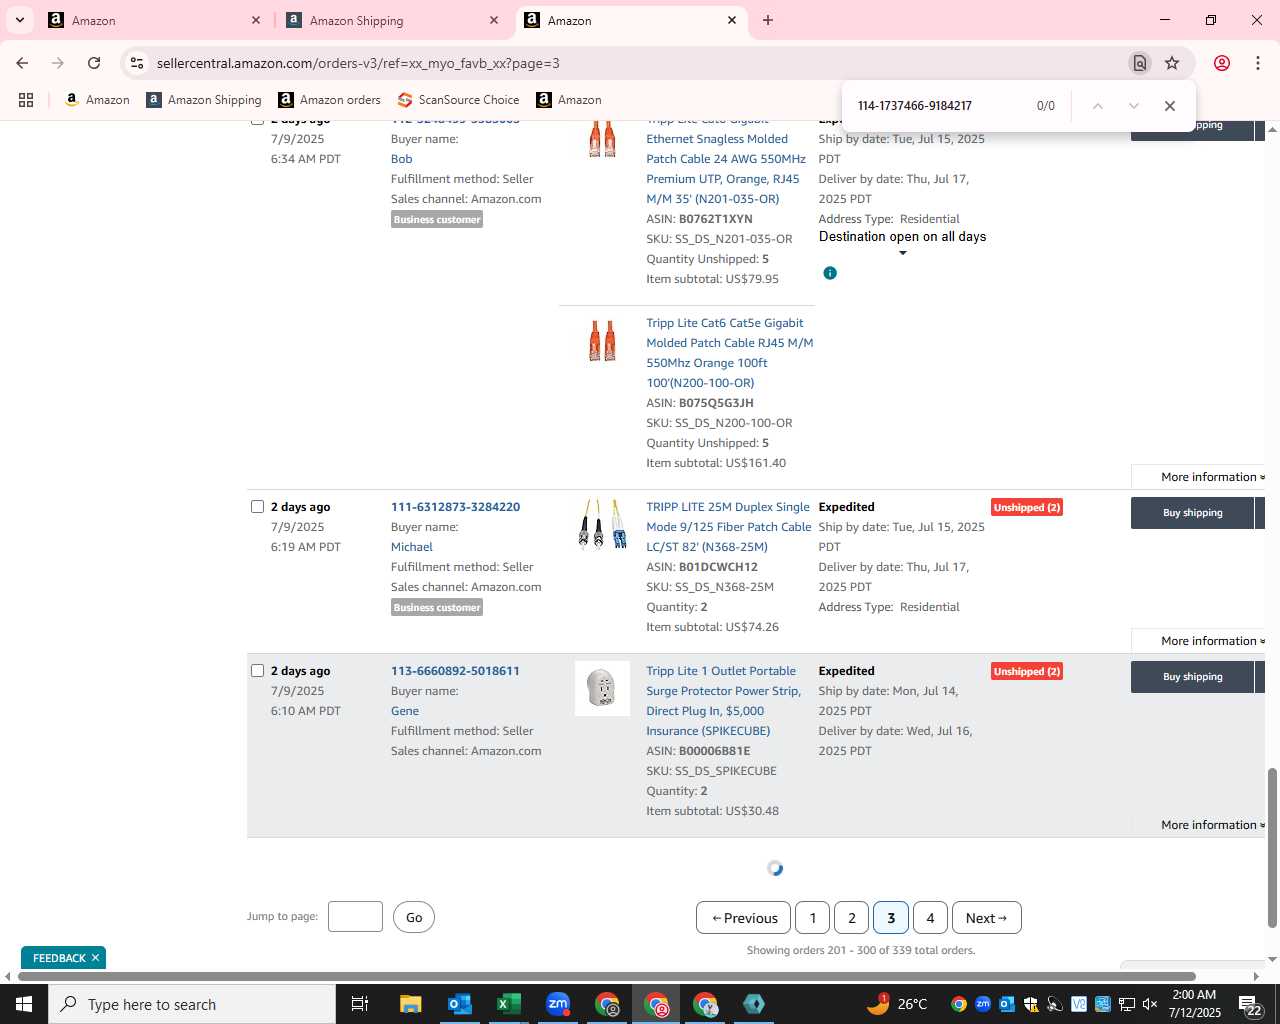Click Buy shipping for Michael's order

1192,513
